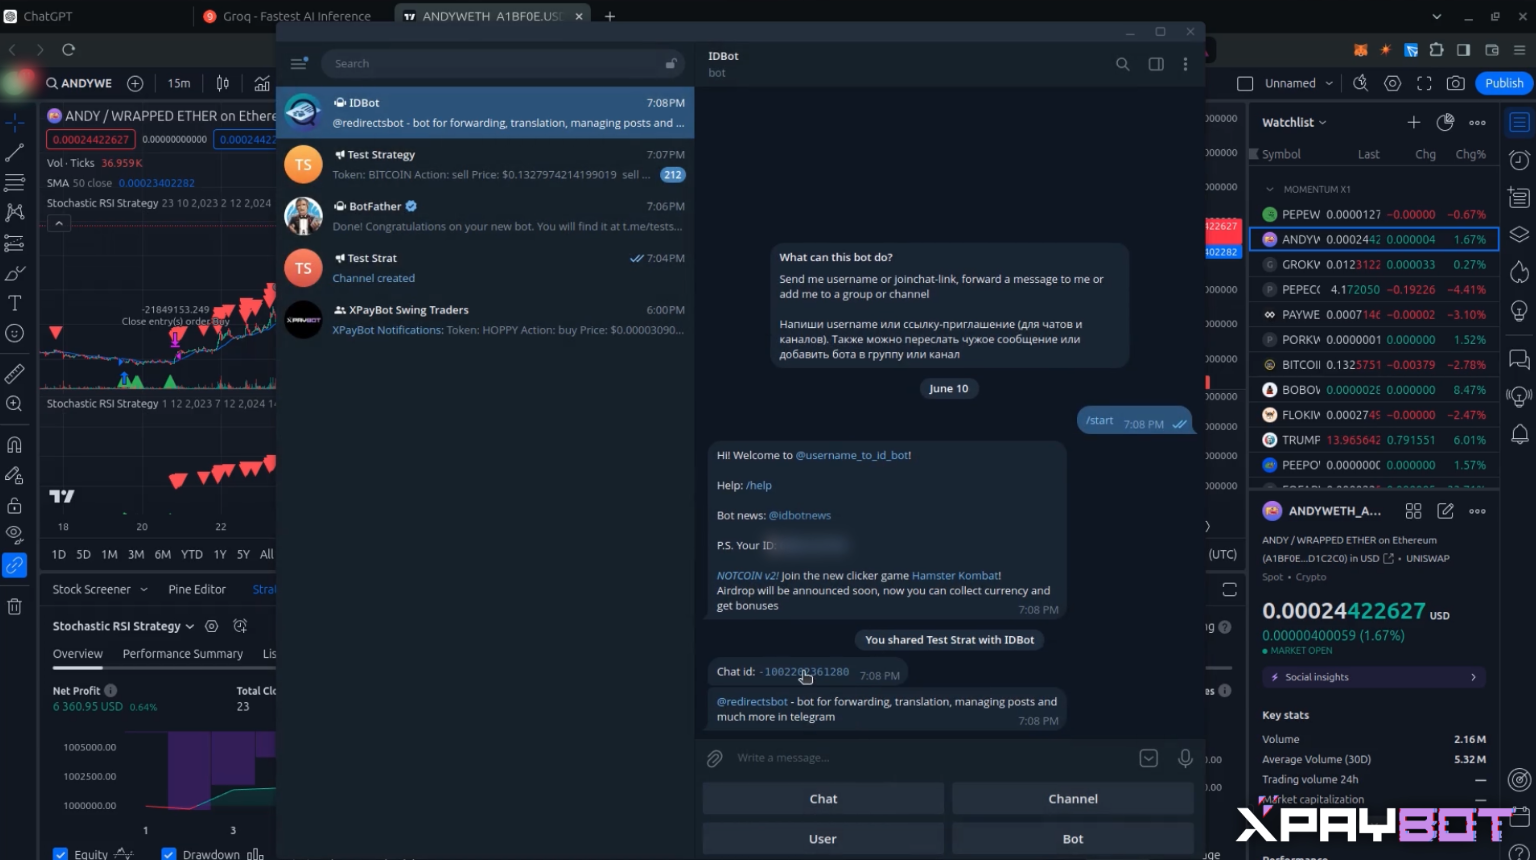Viewport: 1536px width, 860px height.
Task: Open the bot commands menu icon
Action: tap(1149, 758)
